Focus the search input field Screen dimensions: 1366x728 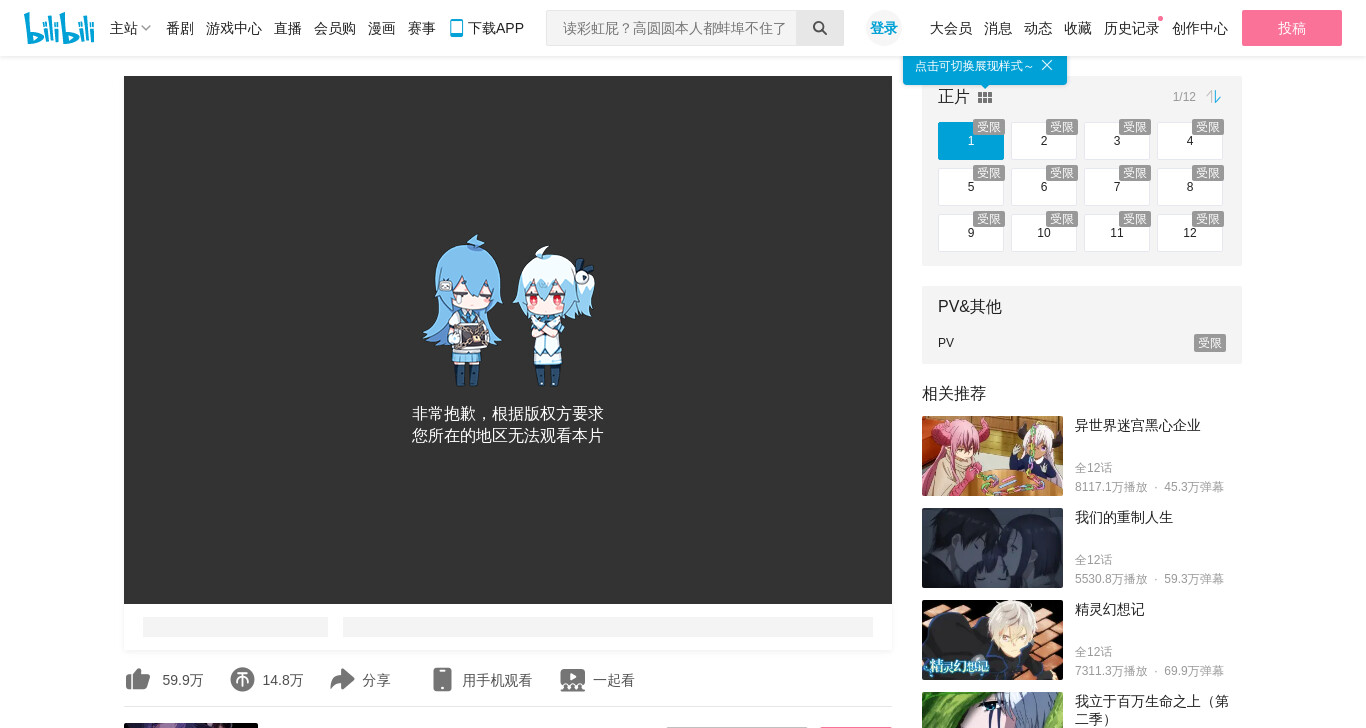point(672,28)
